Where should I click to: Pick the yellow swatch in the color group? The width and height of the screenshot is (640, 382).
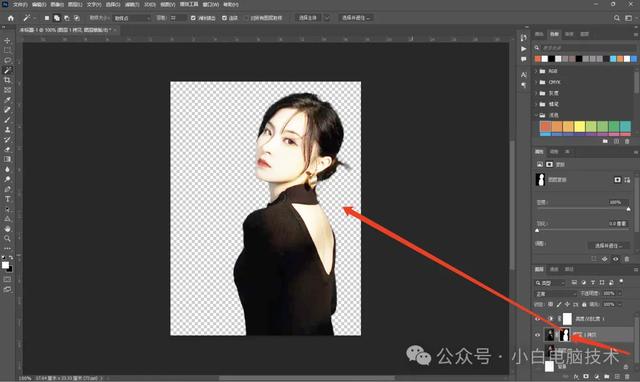click(x=579, y=126)
